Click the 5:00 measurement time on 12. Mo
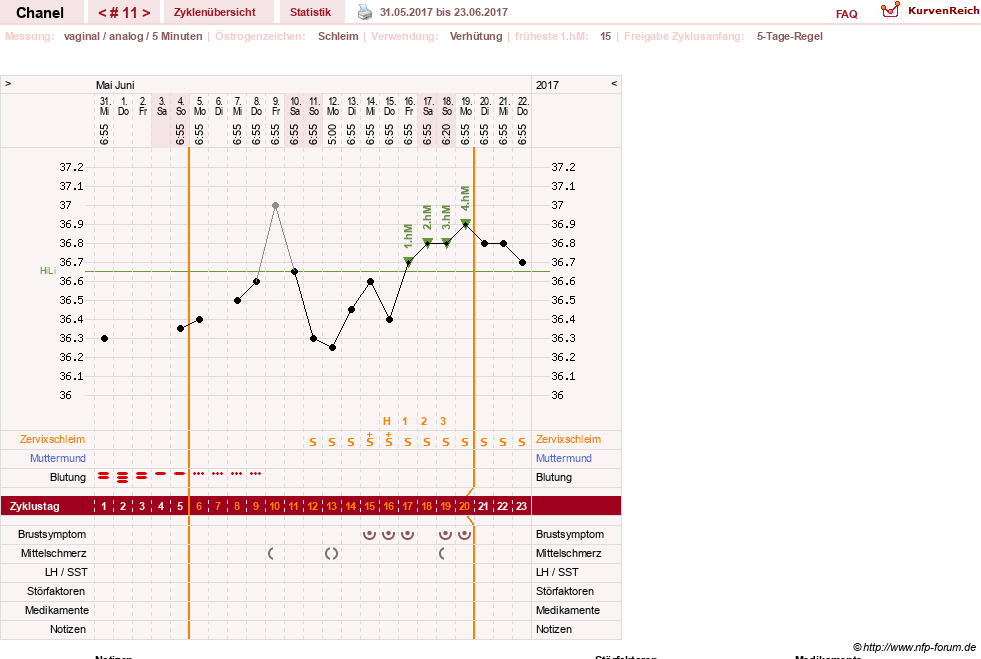 click(x=332, y=134)
